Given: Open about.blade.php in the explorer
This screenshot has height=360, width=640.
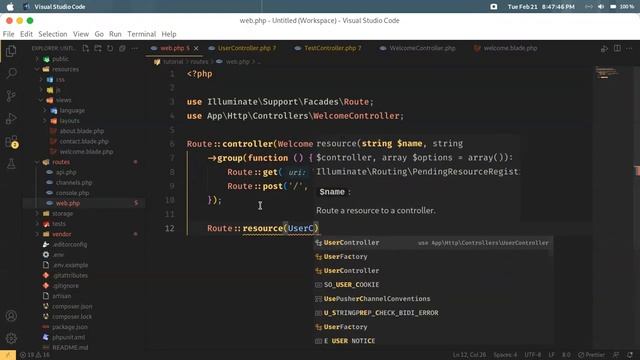Looking at the screenshot, I should pyautogui.click(x=82, y=131).
